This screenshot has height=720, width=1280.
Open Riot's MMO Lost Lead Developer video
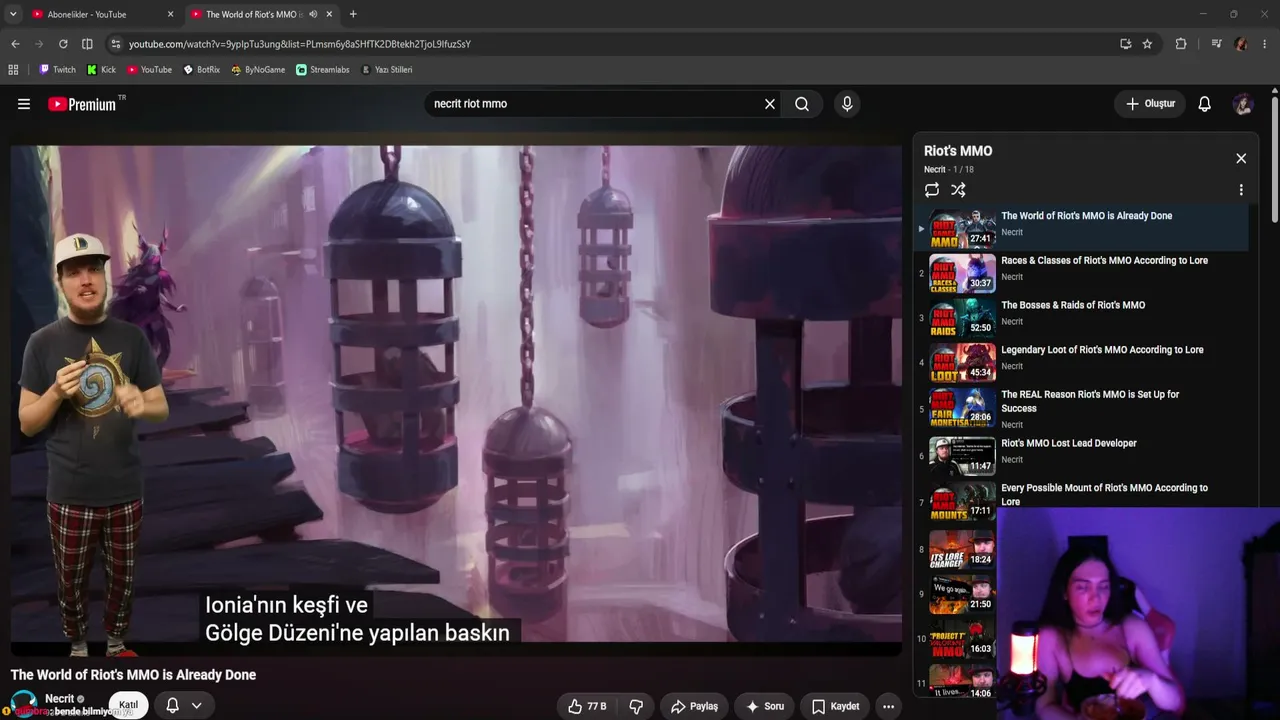(x=1084, y=456)
